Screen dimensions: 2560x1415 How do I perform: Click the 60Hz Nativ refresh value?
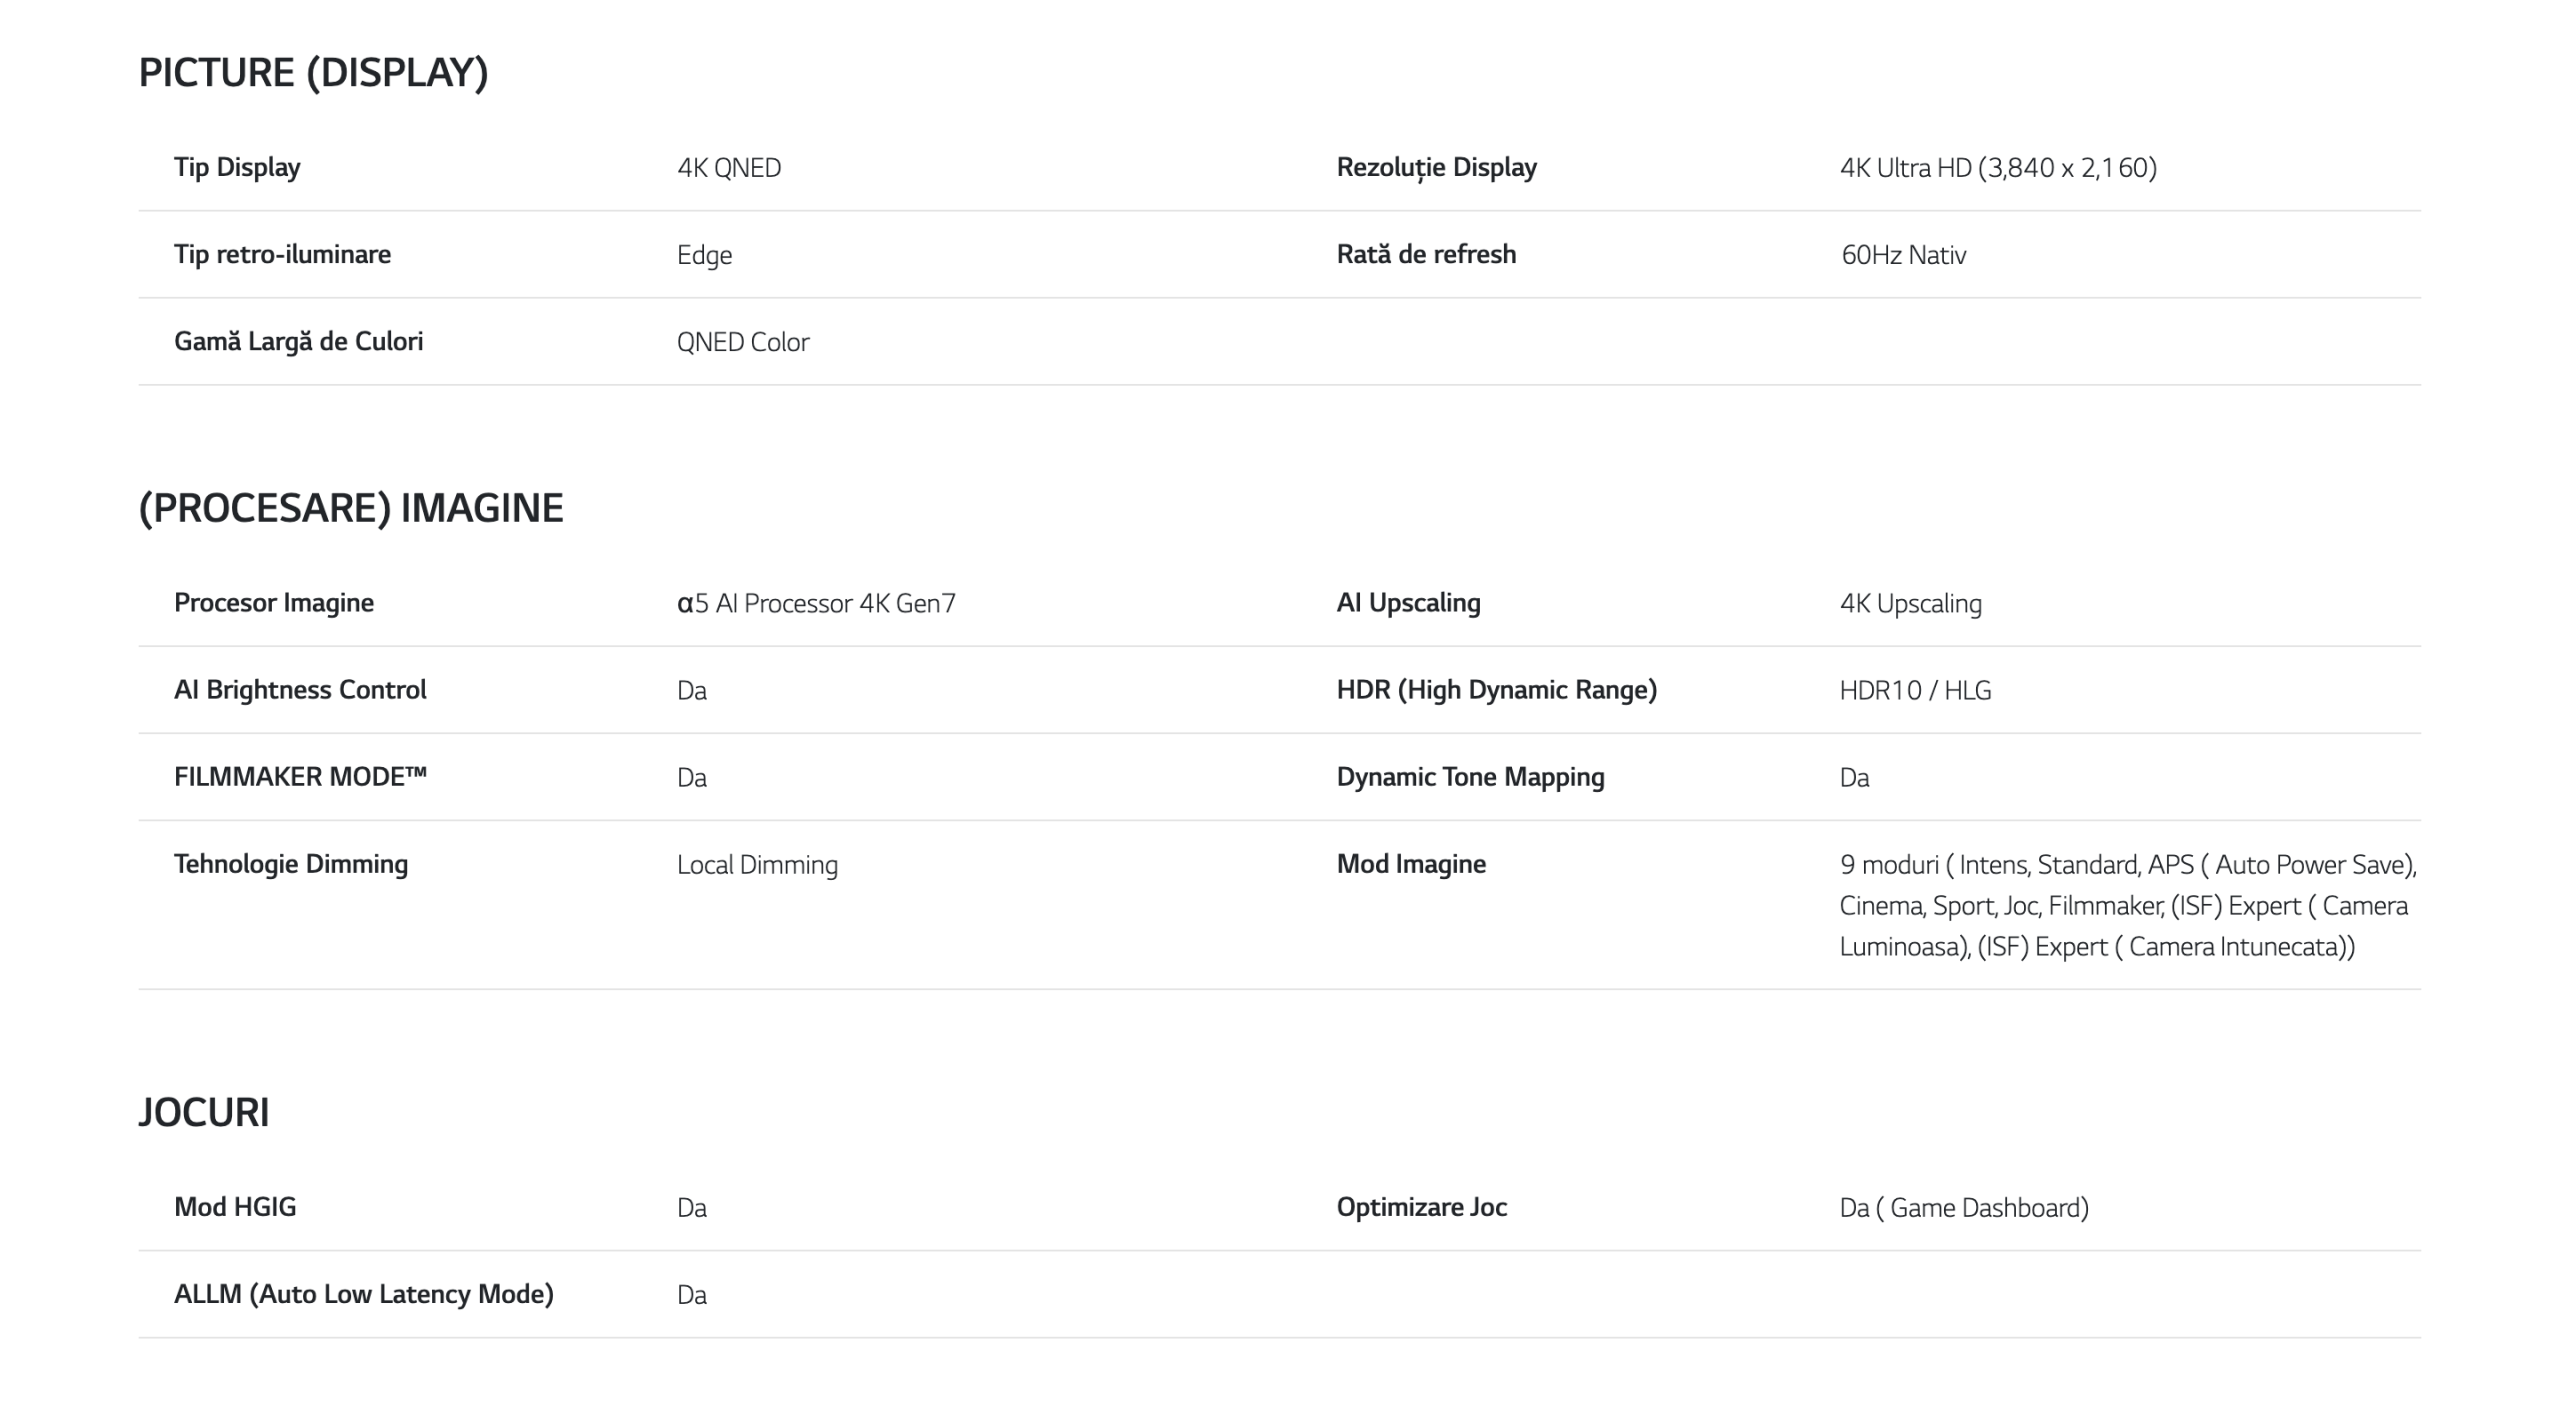coord(1903,255)
